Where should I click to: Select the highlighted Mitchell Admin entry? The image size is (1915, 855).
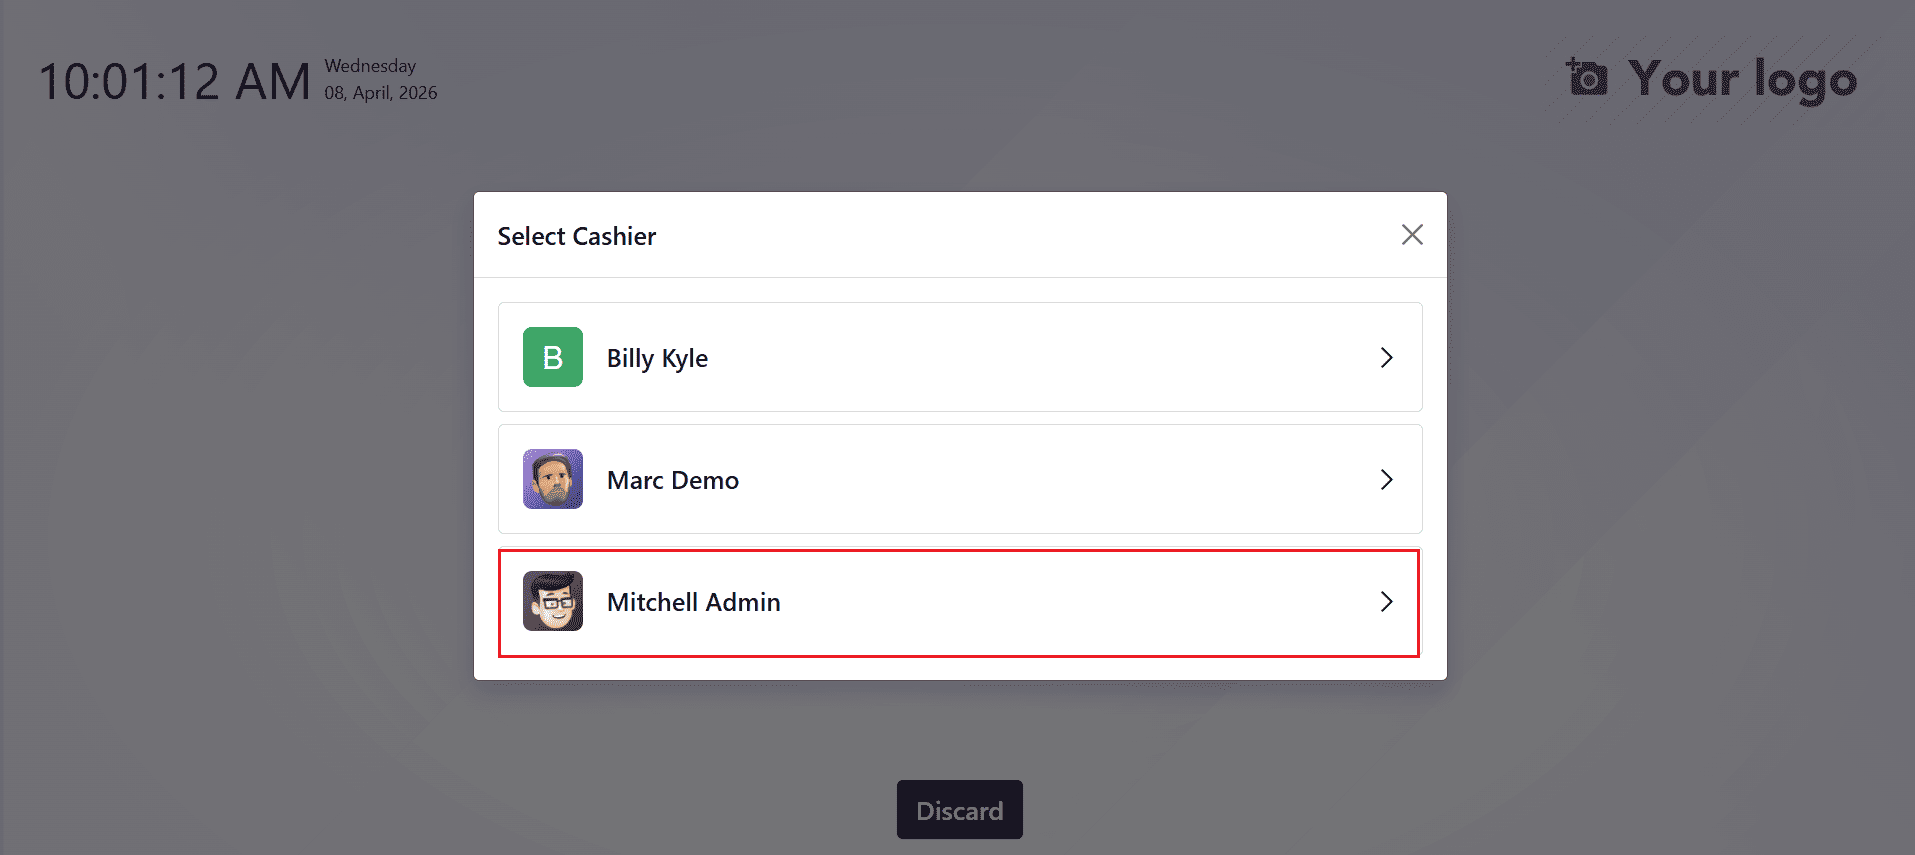pyautogui.click(x=958, y=601)
